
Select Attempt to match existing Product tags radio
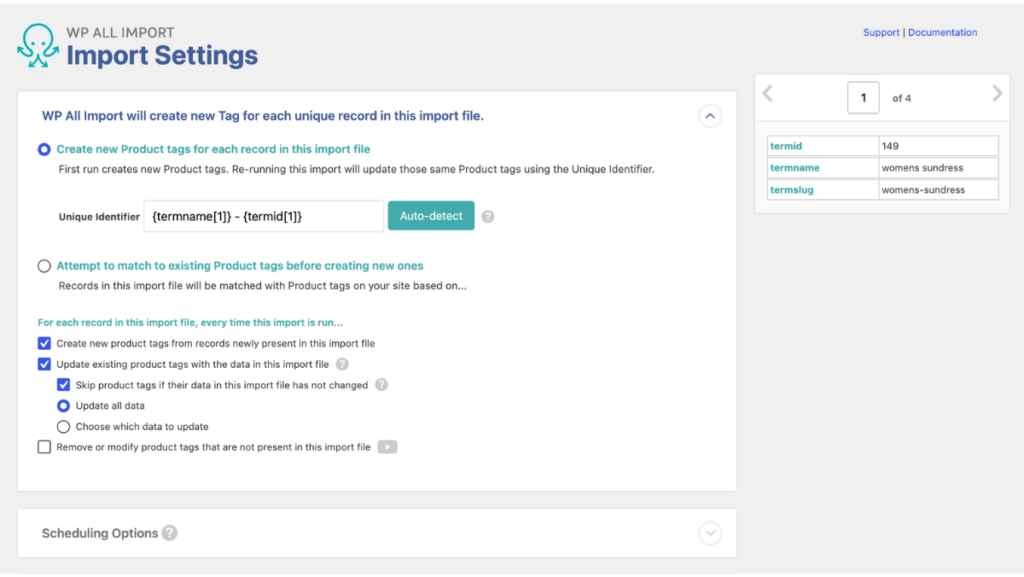click(44, 266)
